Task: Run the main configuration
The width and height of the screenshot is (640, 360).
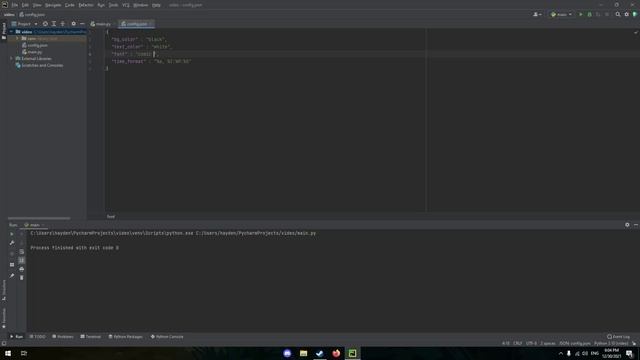Action: point(581,14)
